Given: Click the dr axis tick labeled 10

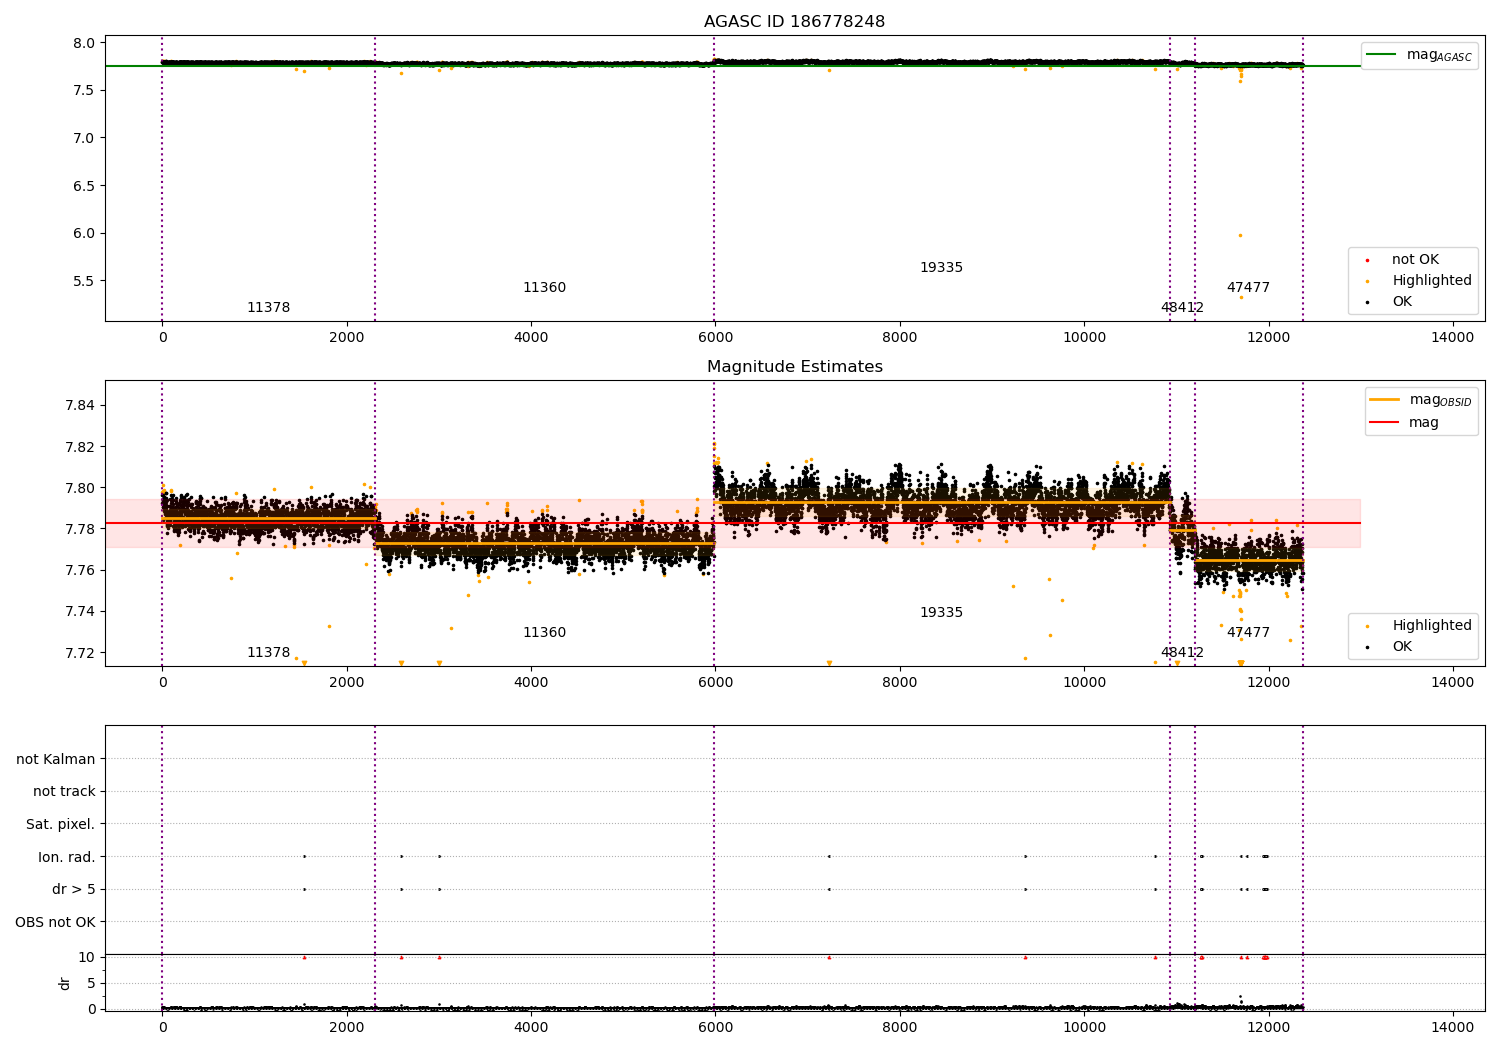Looking at the screenshot, I should 87,958.
